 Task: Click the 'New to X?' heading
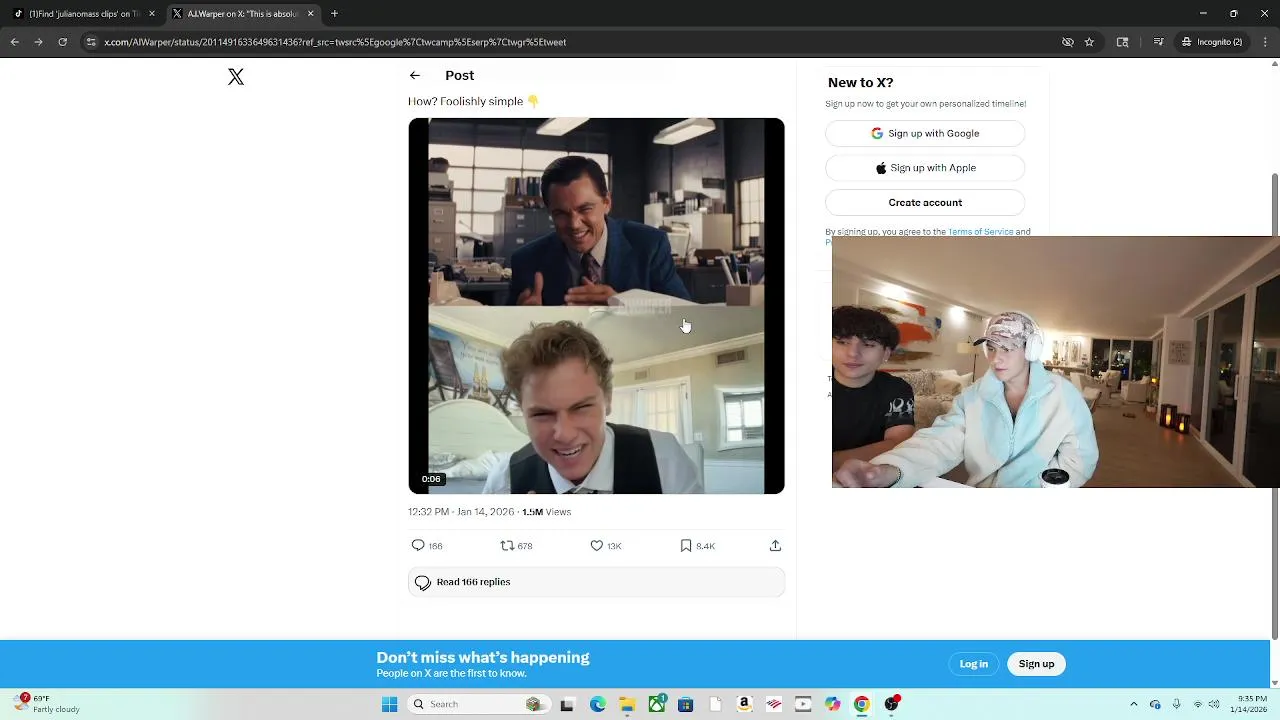(861, 83)
